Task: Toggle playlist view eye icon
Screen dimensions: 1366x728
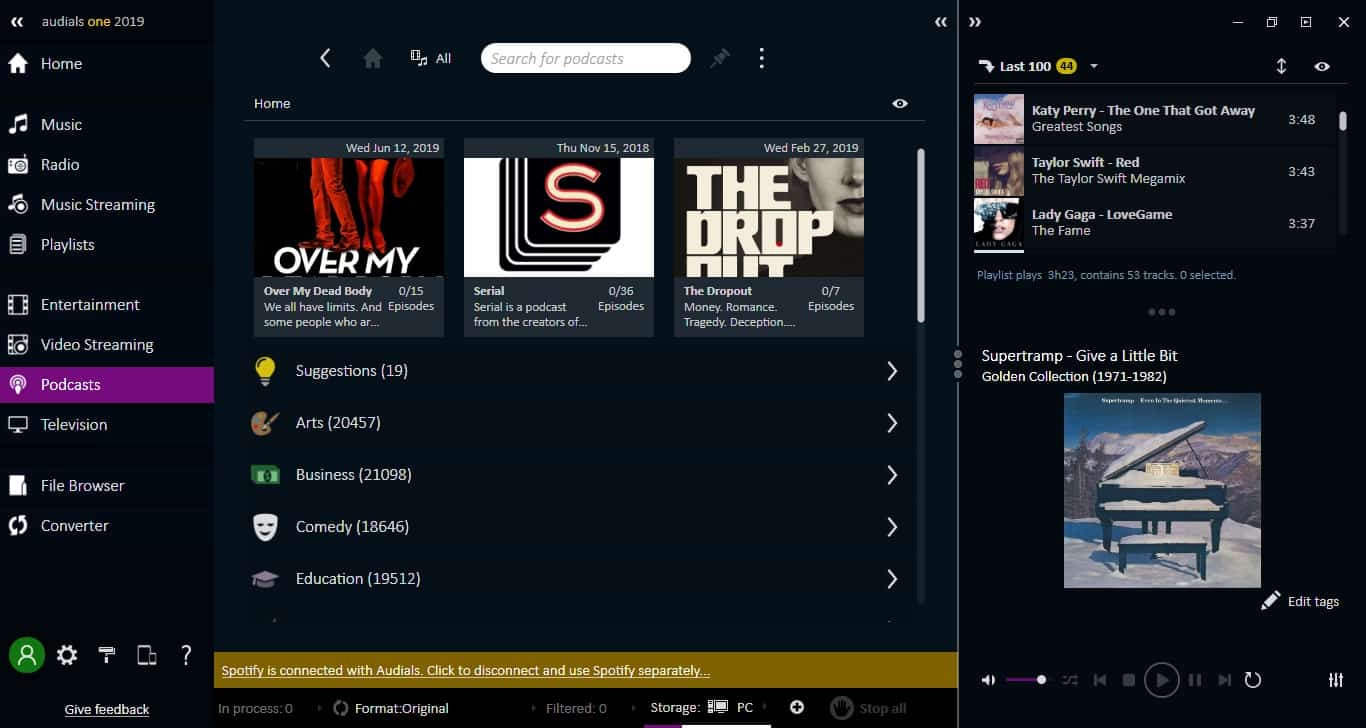Action: [1322, 66]
